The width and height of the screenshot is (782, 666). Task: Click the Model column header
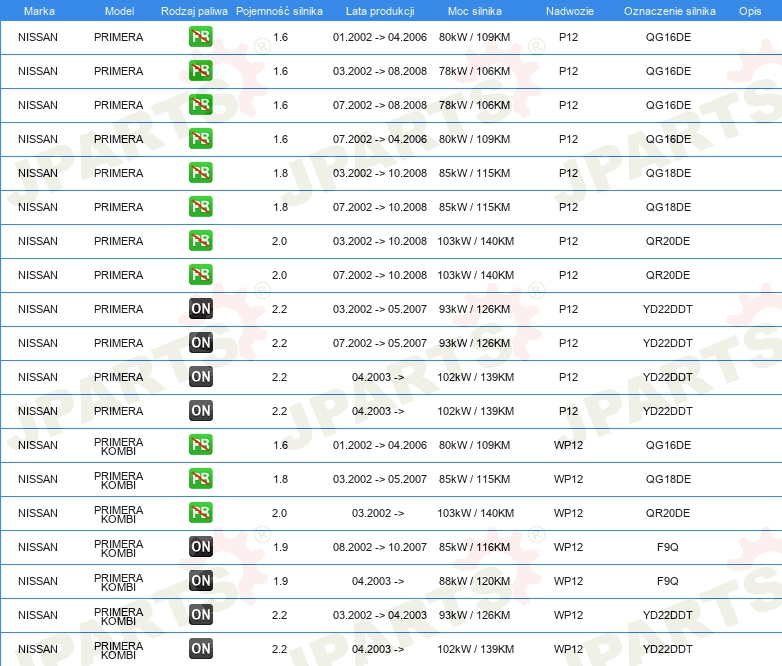coord(119,11)
